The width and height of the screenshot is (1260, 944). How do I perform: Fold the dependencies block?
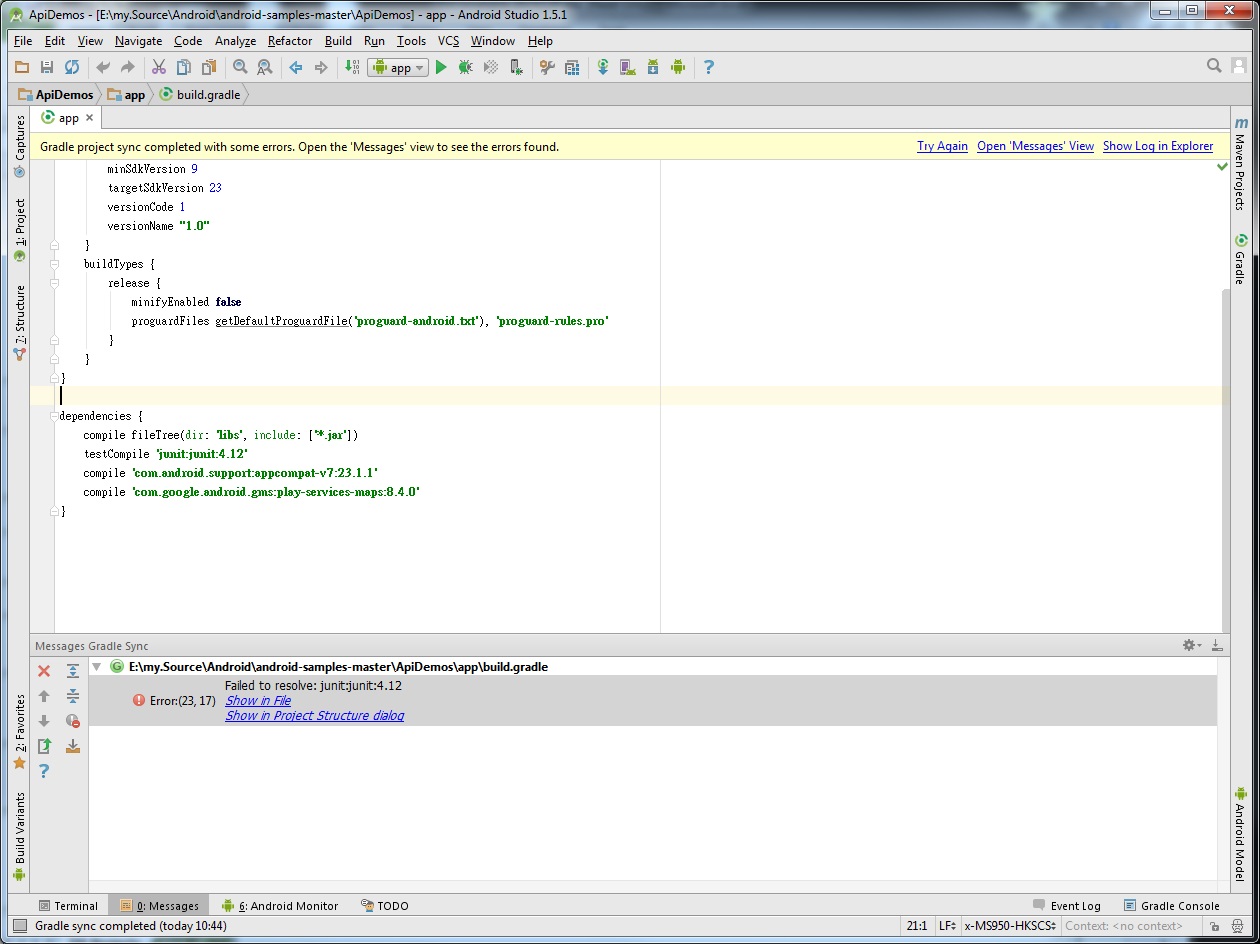click(x=55, y=416)
